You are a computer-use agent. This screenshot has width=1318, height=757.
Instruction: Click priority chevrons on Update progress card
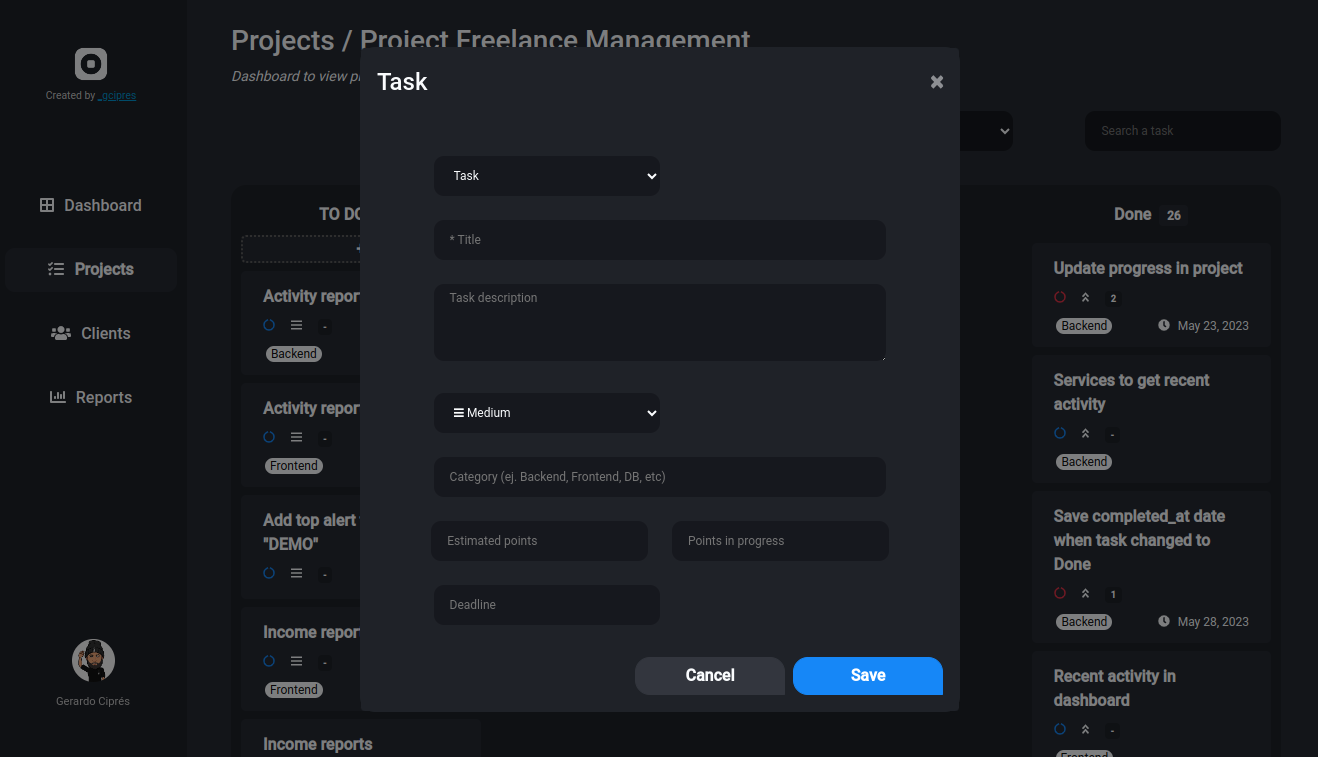tap(1085, 297)
